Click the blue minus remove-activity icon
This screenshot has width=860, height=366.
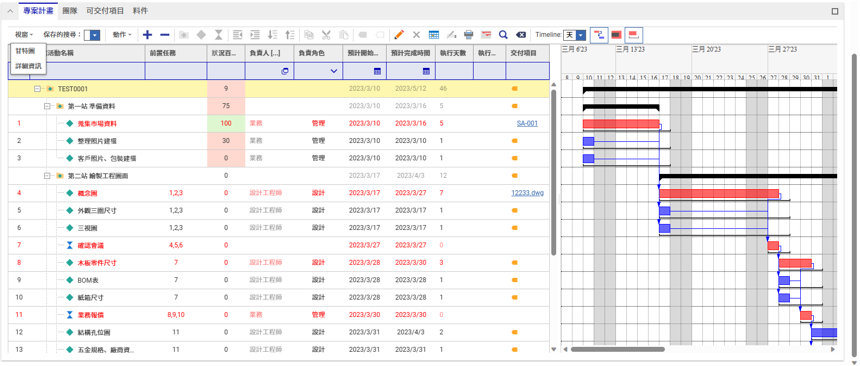(165, 35)
